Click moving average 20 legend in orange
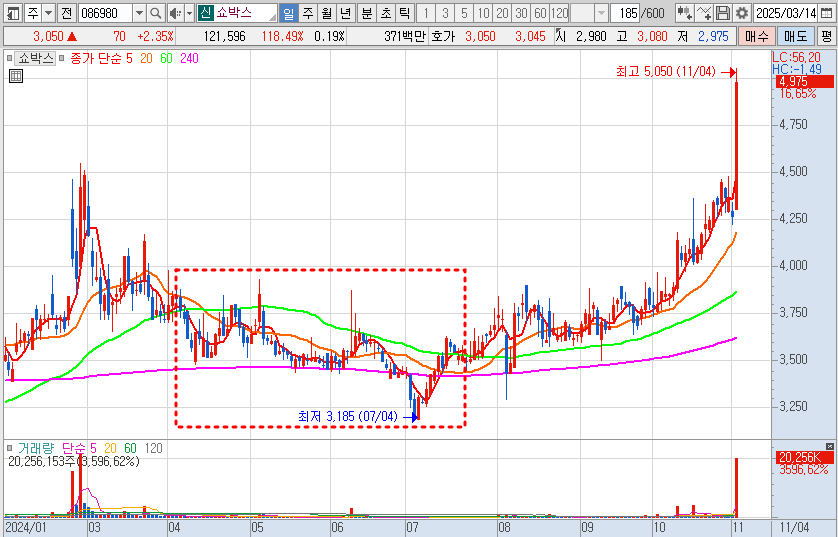838x537 pixels. tap(146, 58)
